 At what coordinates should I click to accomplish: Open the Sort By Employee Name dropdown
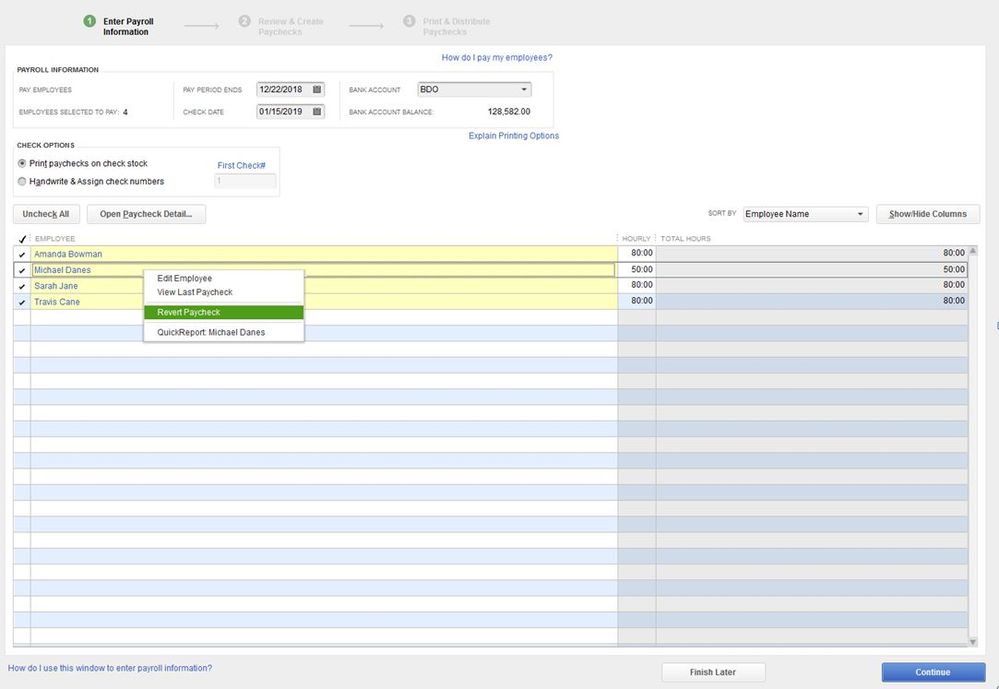coord(860,214)
